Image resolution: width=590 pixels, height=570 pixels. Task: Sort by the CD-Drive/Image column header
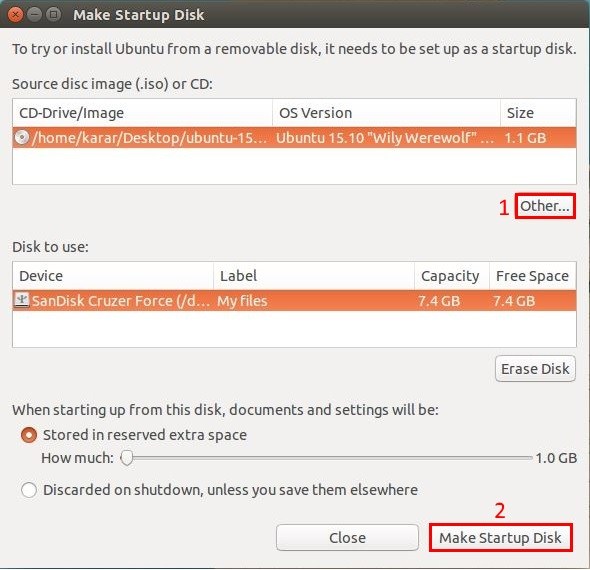(142, 113)
